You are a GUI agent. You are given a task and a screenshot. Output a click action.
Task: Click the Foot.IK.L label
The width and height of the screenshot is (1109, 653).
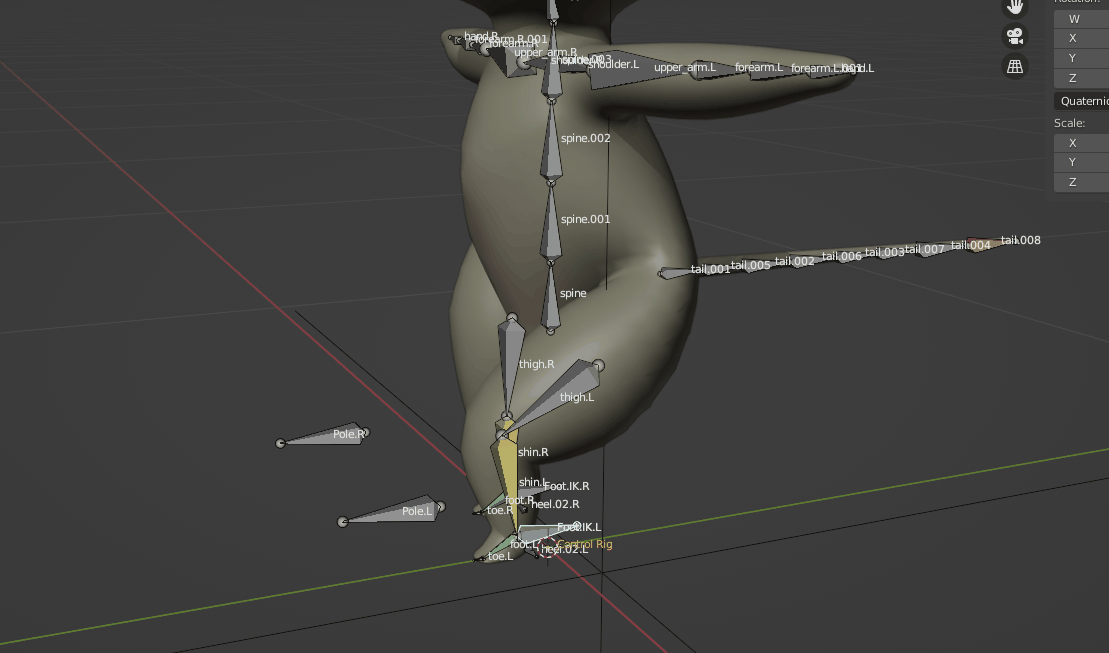click(579, 527)
